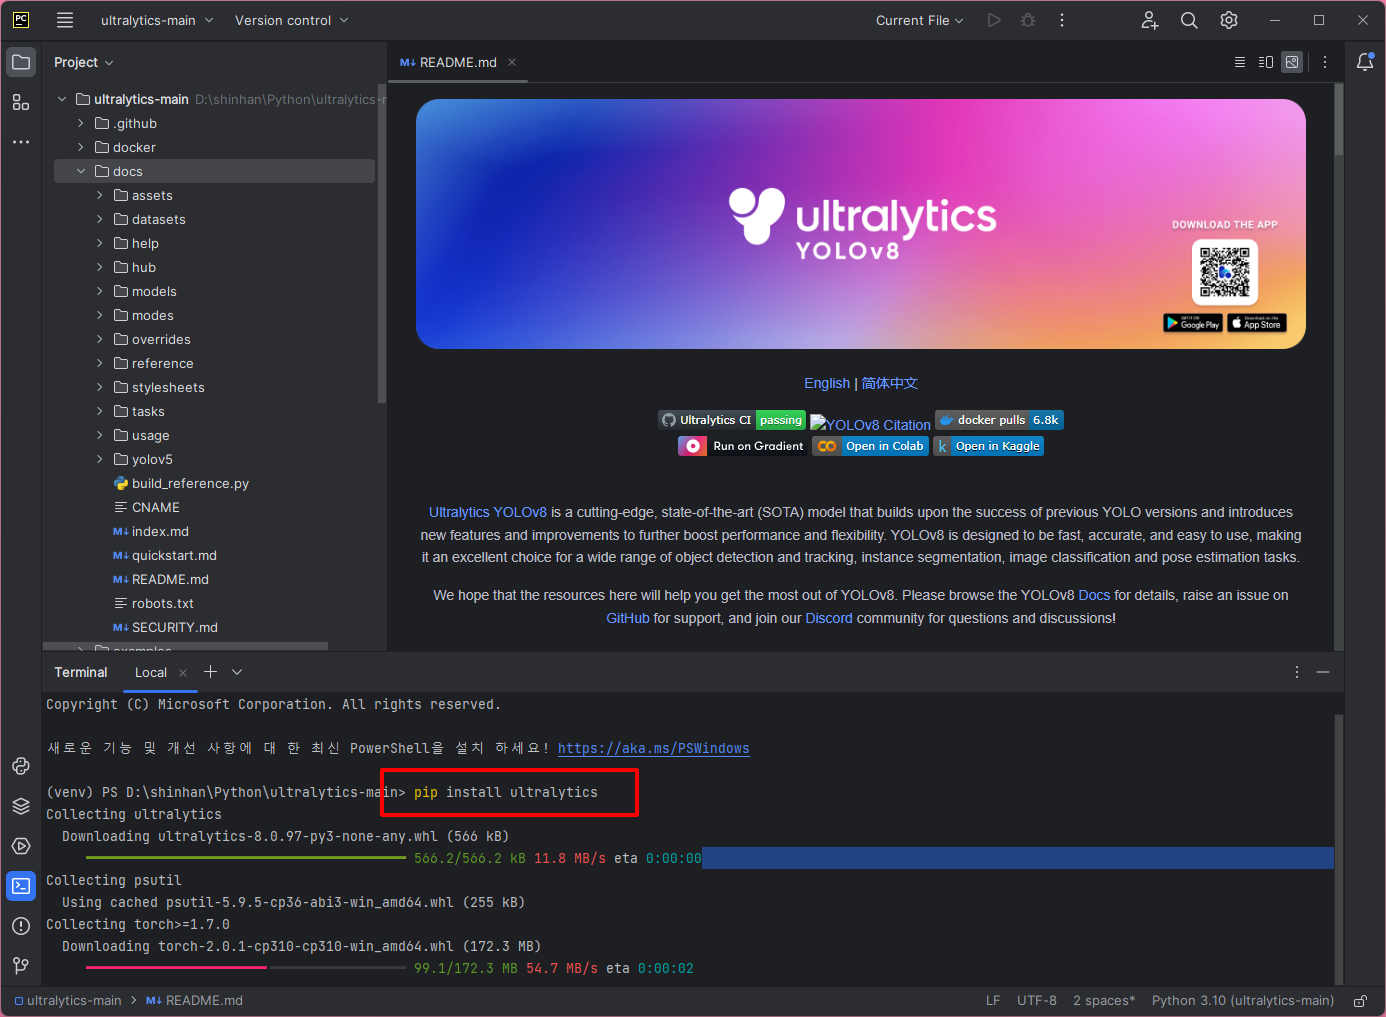The width and height of the screenshot is (1386, 1017).
Task: Open terminal shell type dropdown arrow
Action: (237, 672)
